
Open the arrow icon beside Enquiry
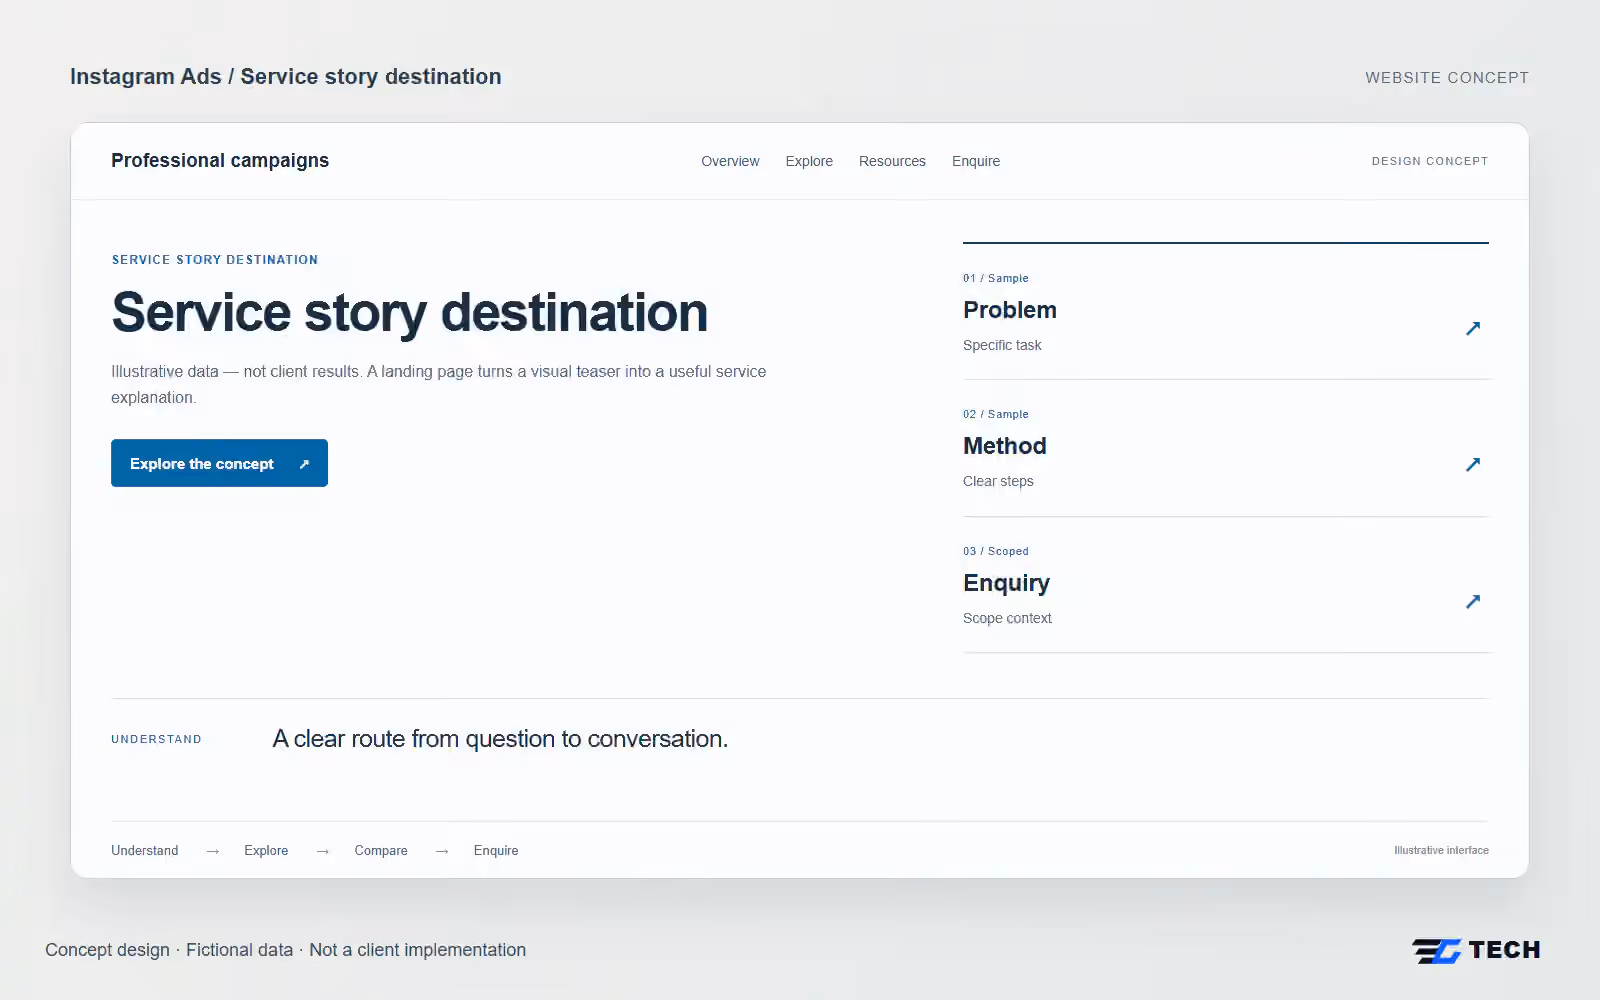point(1473,601)
